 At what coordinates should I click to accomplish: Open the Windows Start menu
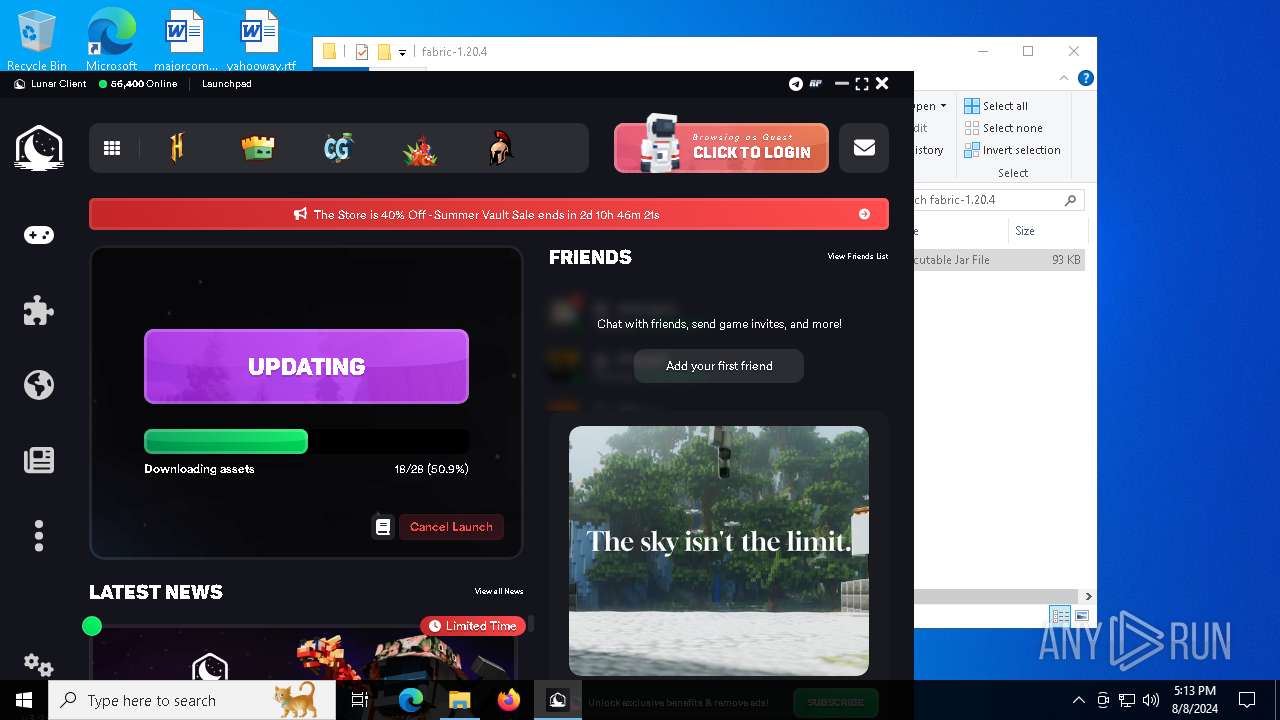point(24,700)
